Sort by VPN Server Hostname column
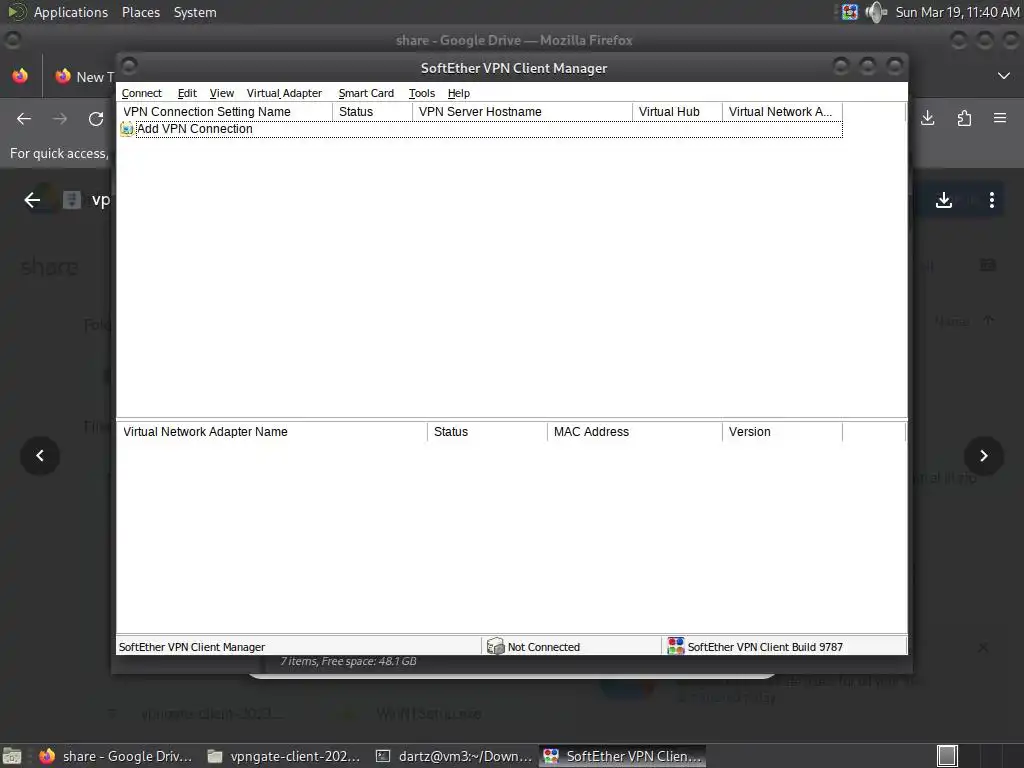The width and height of the screenshot is (1024, 768). click(522, 112)
